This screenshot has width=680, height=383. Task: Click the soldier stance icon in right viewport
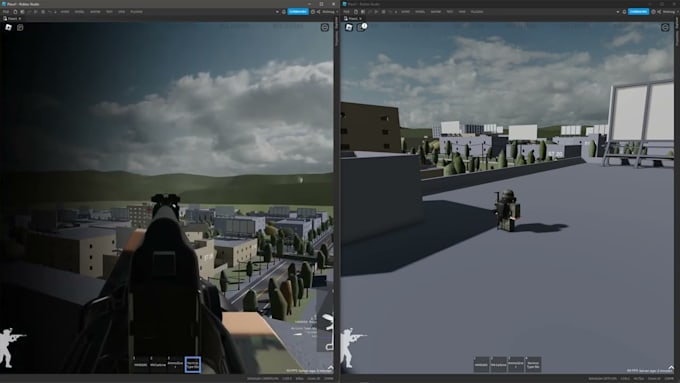(352, 348)
